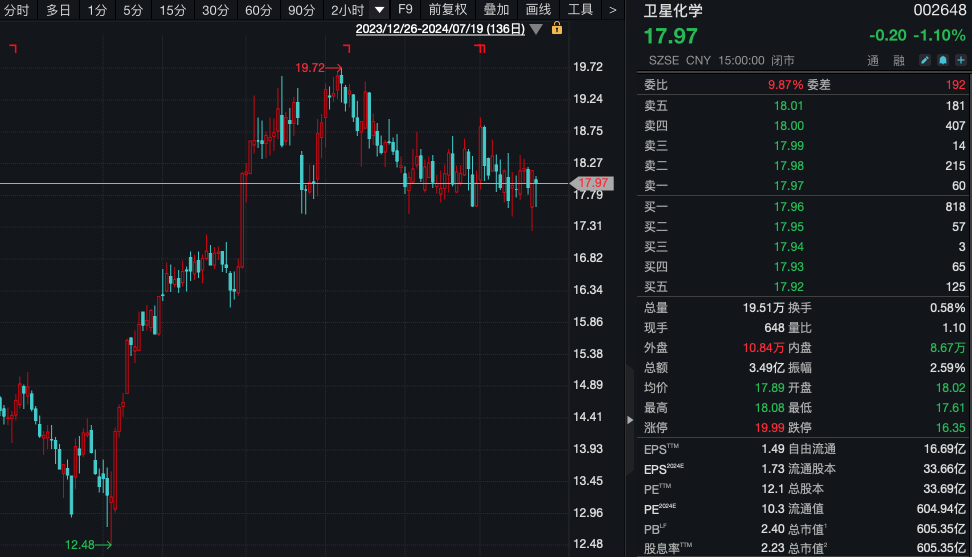Click the 融 margin trading badge

tap(899, 60)
